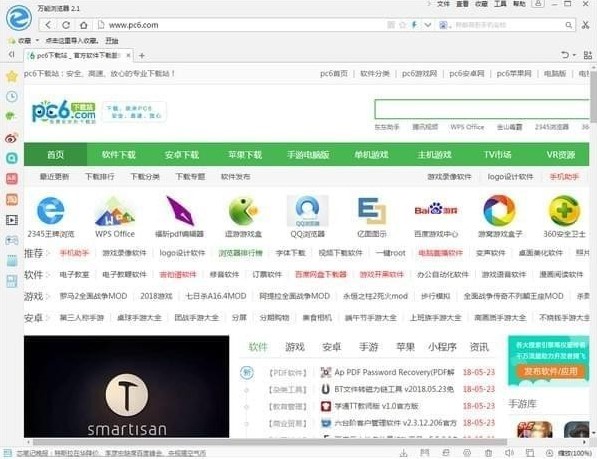
Task: Expand the hidden menu arrow before the 文件 menu
Action: tap(429, 4)
